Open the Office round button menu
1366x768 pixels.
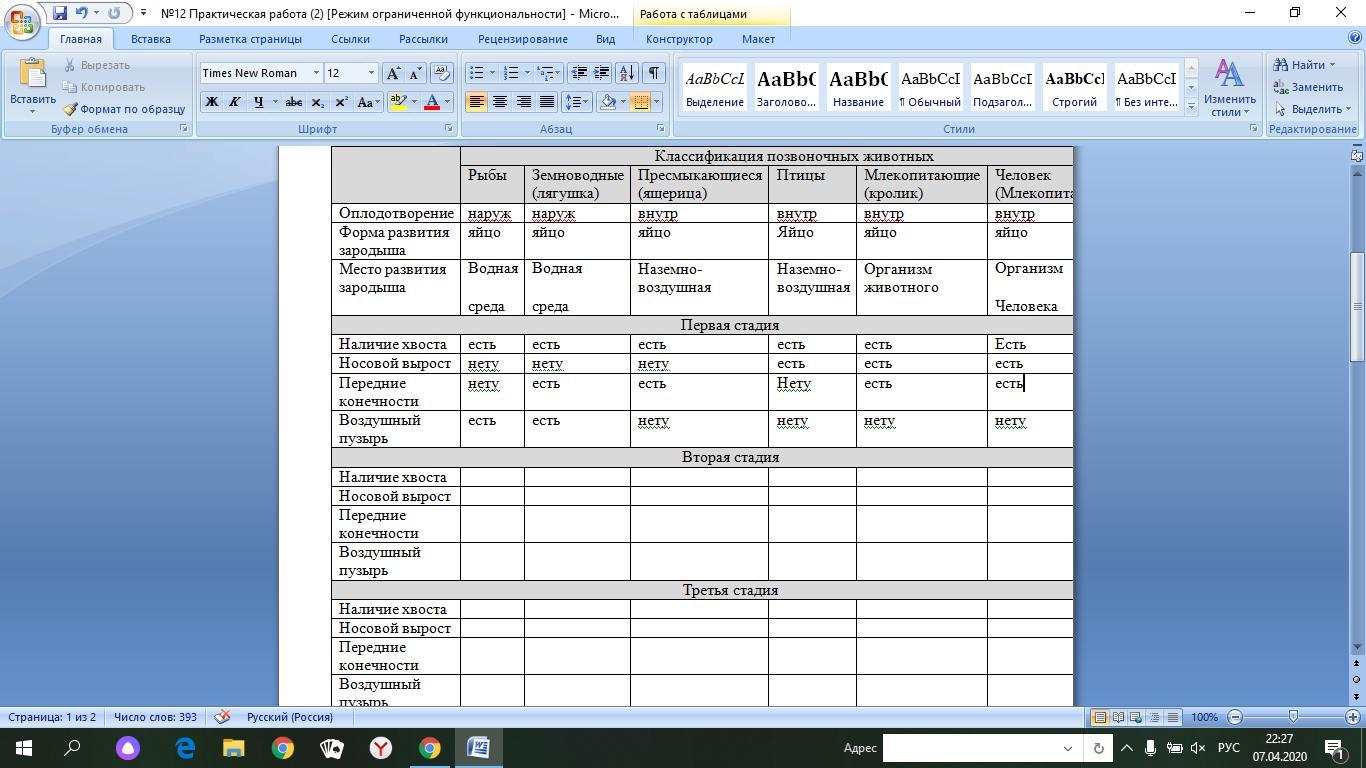point(24,22)
